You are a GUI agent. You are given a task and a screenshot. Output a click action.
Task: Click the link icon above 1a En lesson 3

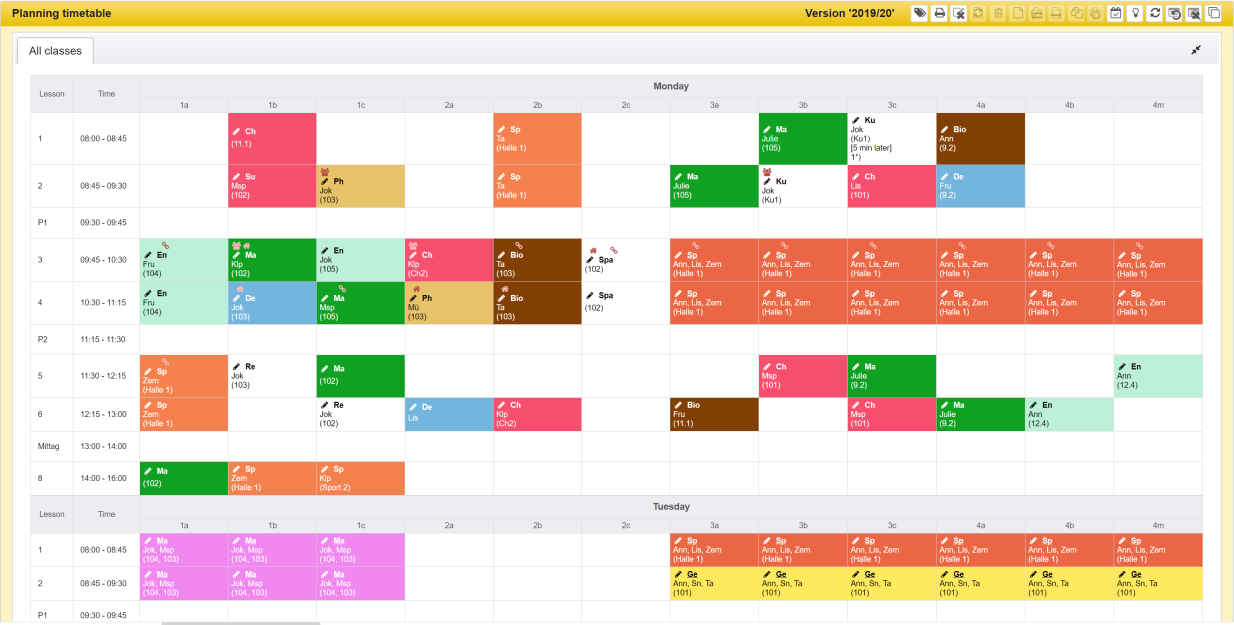click(166, 243)
